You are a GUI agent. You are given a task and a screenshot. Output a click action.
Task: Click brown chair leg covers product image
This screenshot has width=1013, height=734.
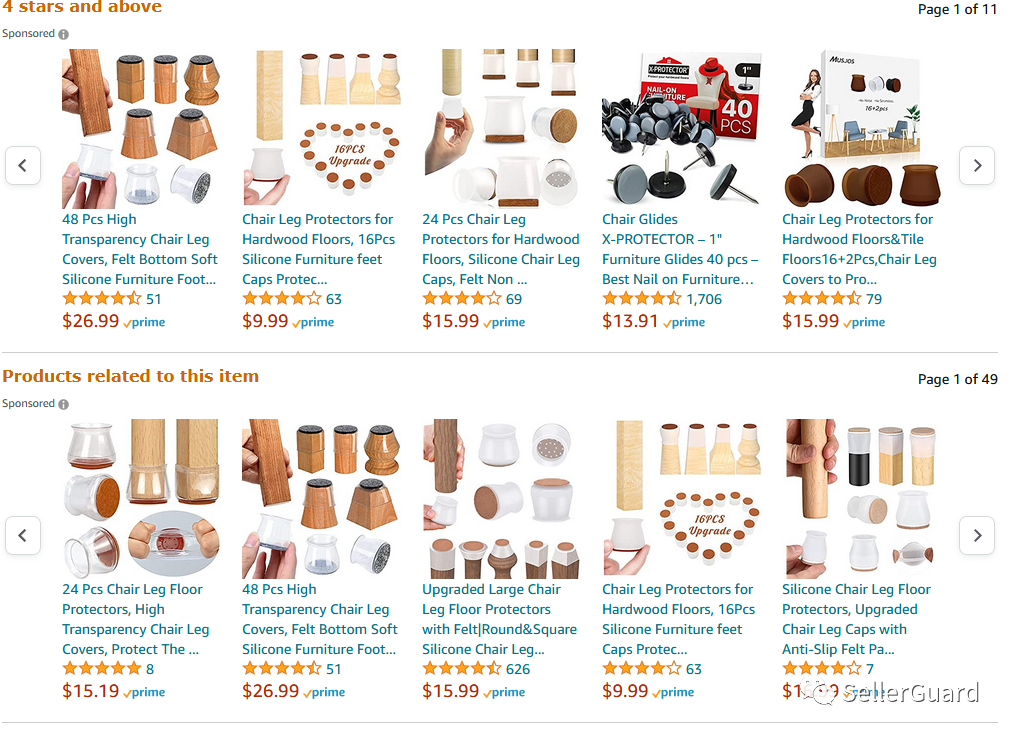click(x=861, y=129)
